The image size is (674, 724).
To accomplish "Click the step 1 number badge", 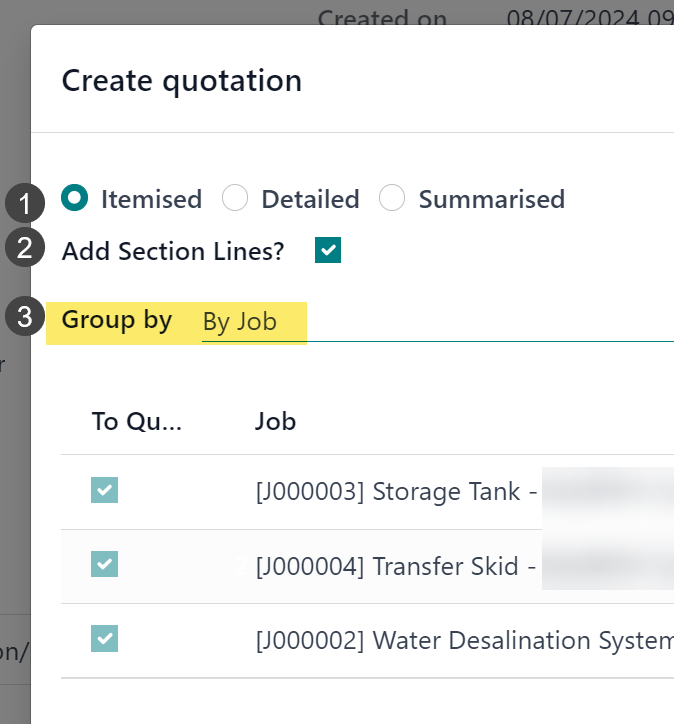I will click(24, 205).
